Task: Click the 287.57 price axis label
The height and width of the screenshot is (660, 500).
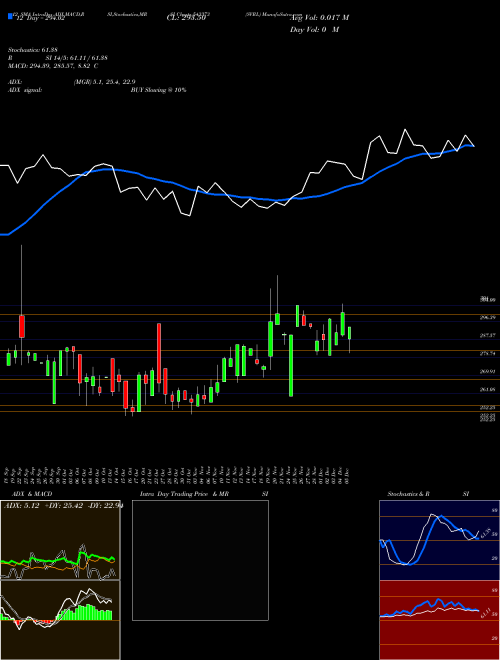Action: click(487, 335)
